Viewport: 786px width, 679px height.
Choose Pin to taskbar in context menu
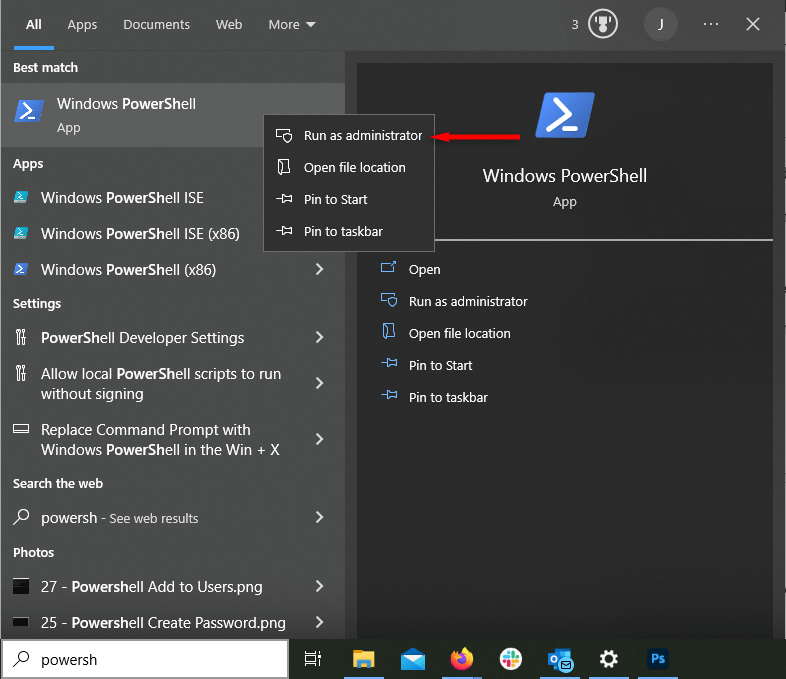tap(343, 231)
